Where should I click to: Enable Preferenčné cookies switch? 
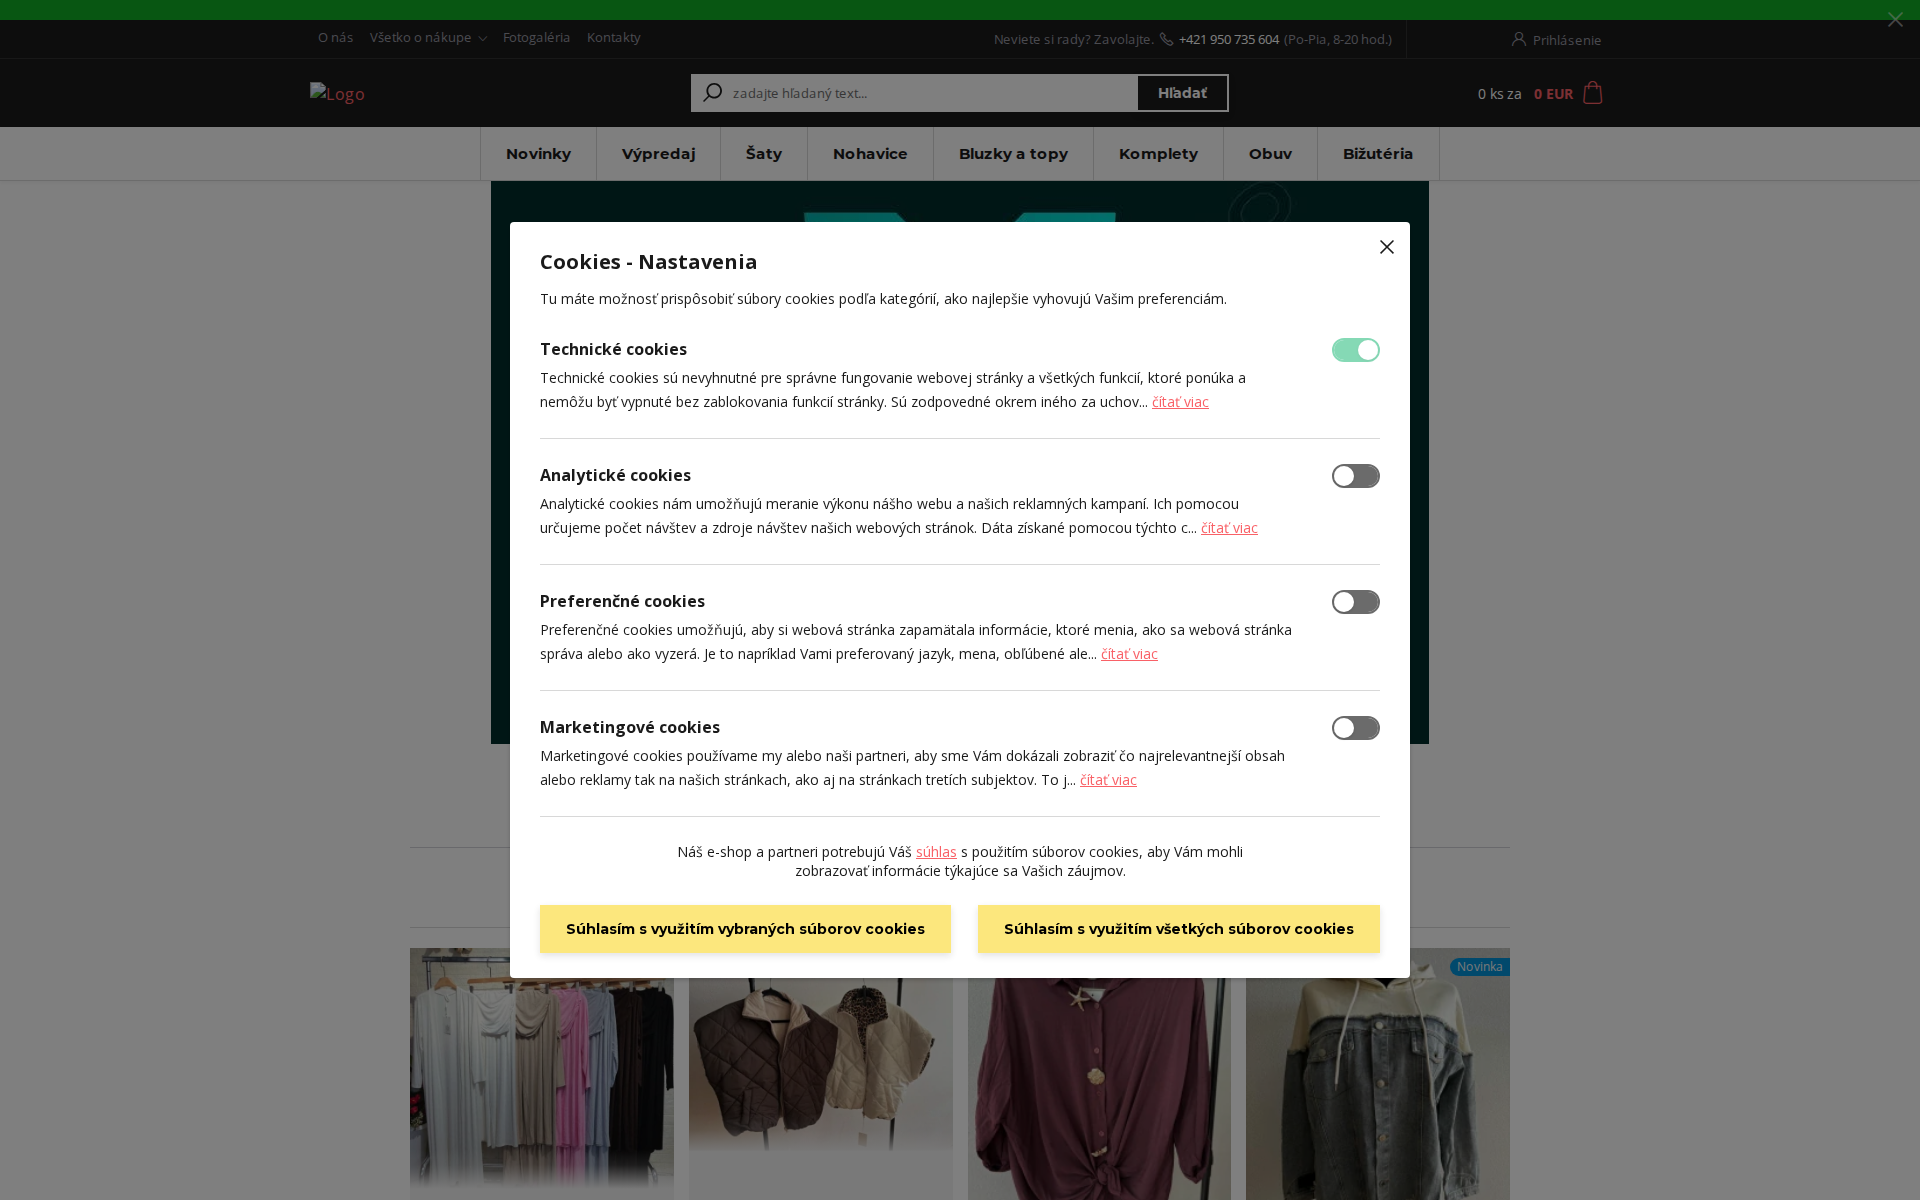[x=1355, y=602]
